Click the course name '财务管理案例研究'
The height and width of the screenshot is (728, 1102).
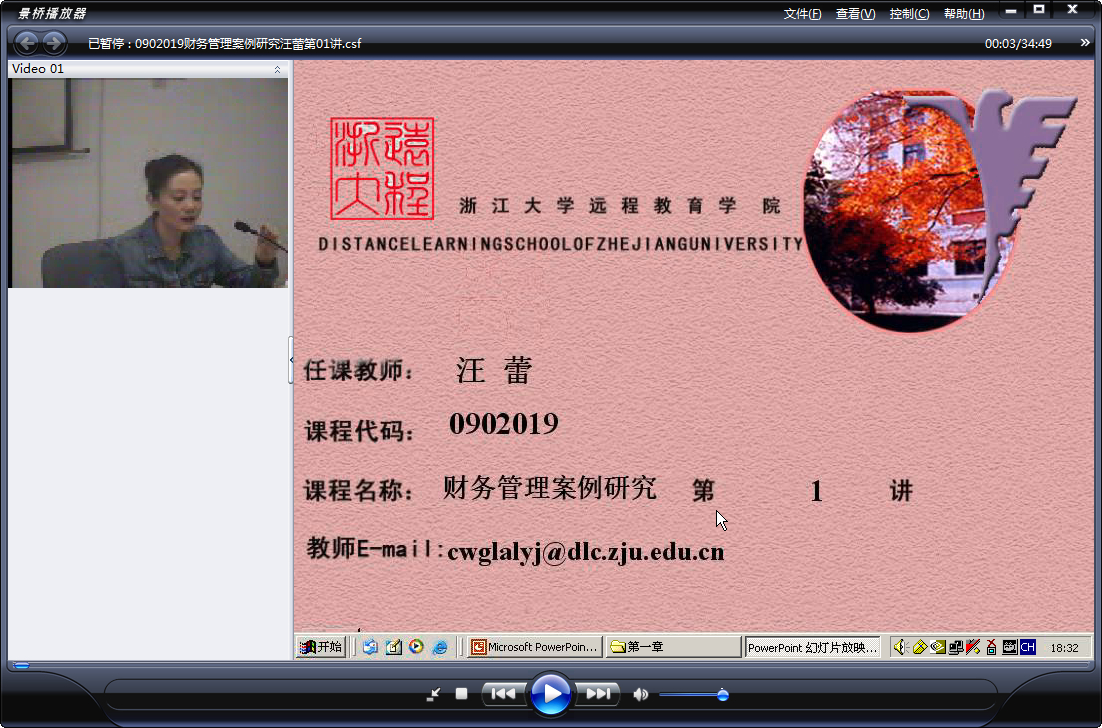(x=549, y=487)
